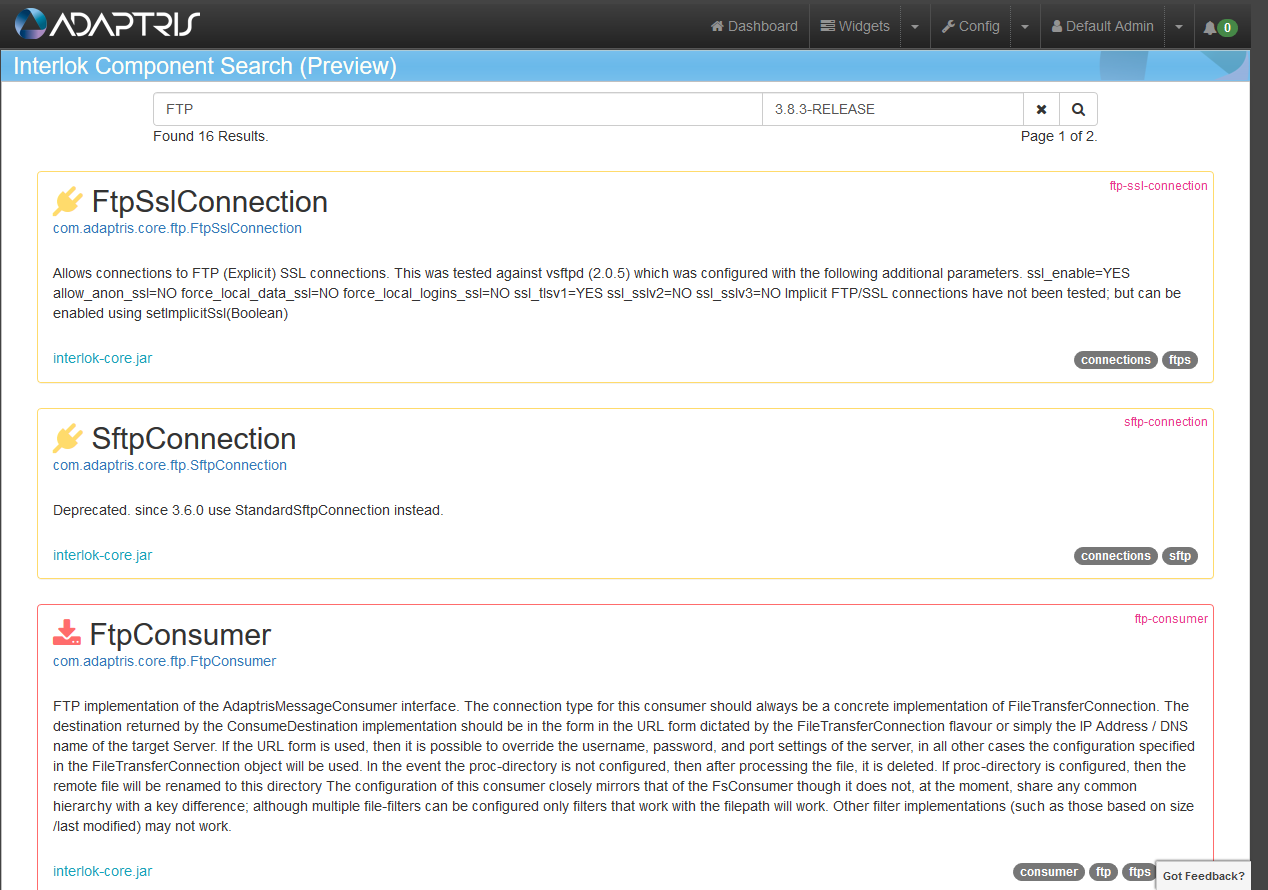Clear the search with the X button

tap(1041, 109)
